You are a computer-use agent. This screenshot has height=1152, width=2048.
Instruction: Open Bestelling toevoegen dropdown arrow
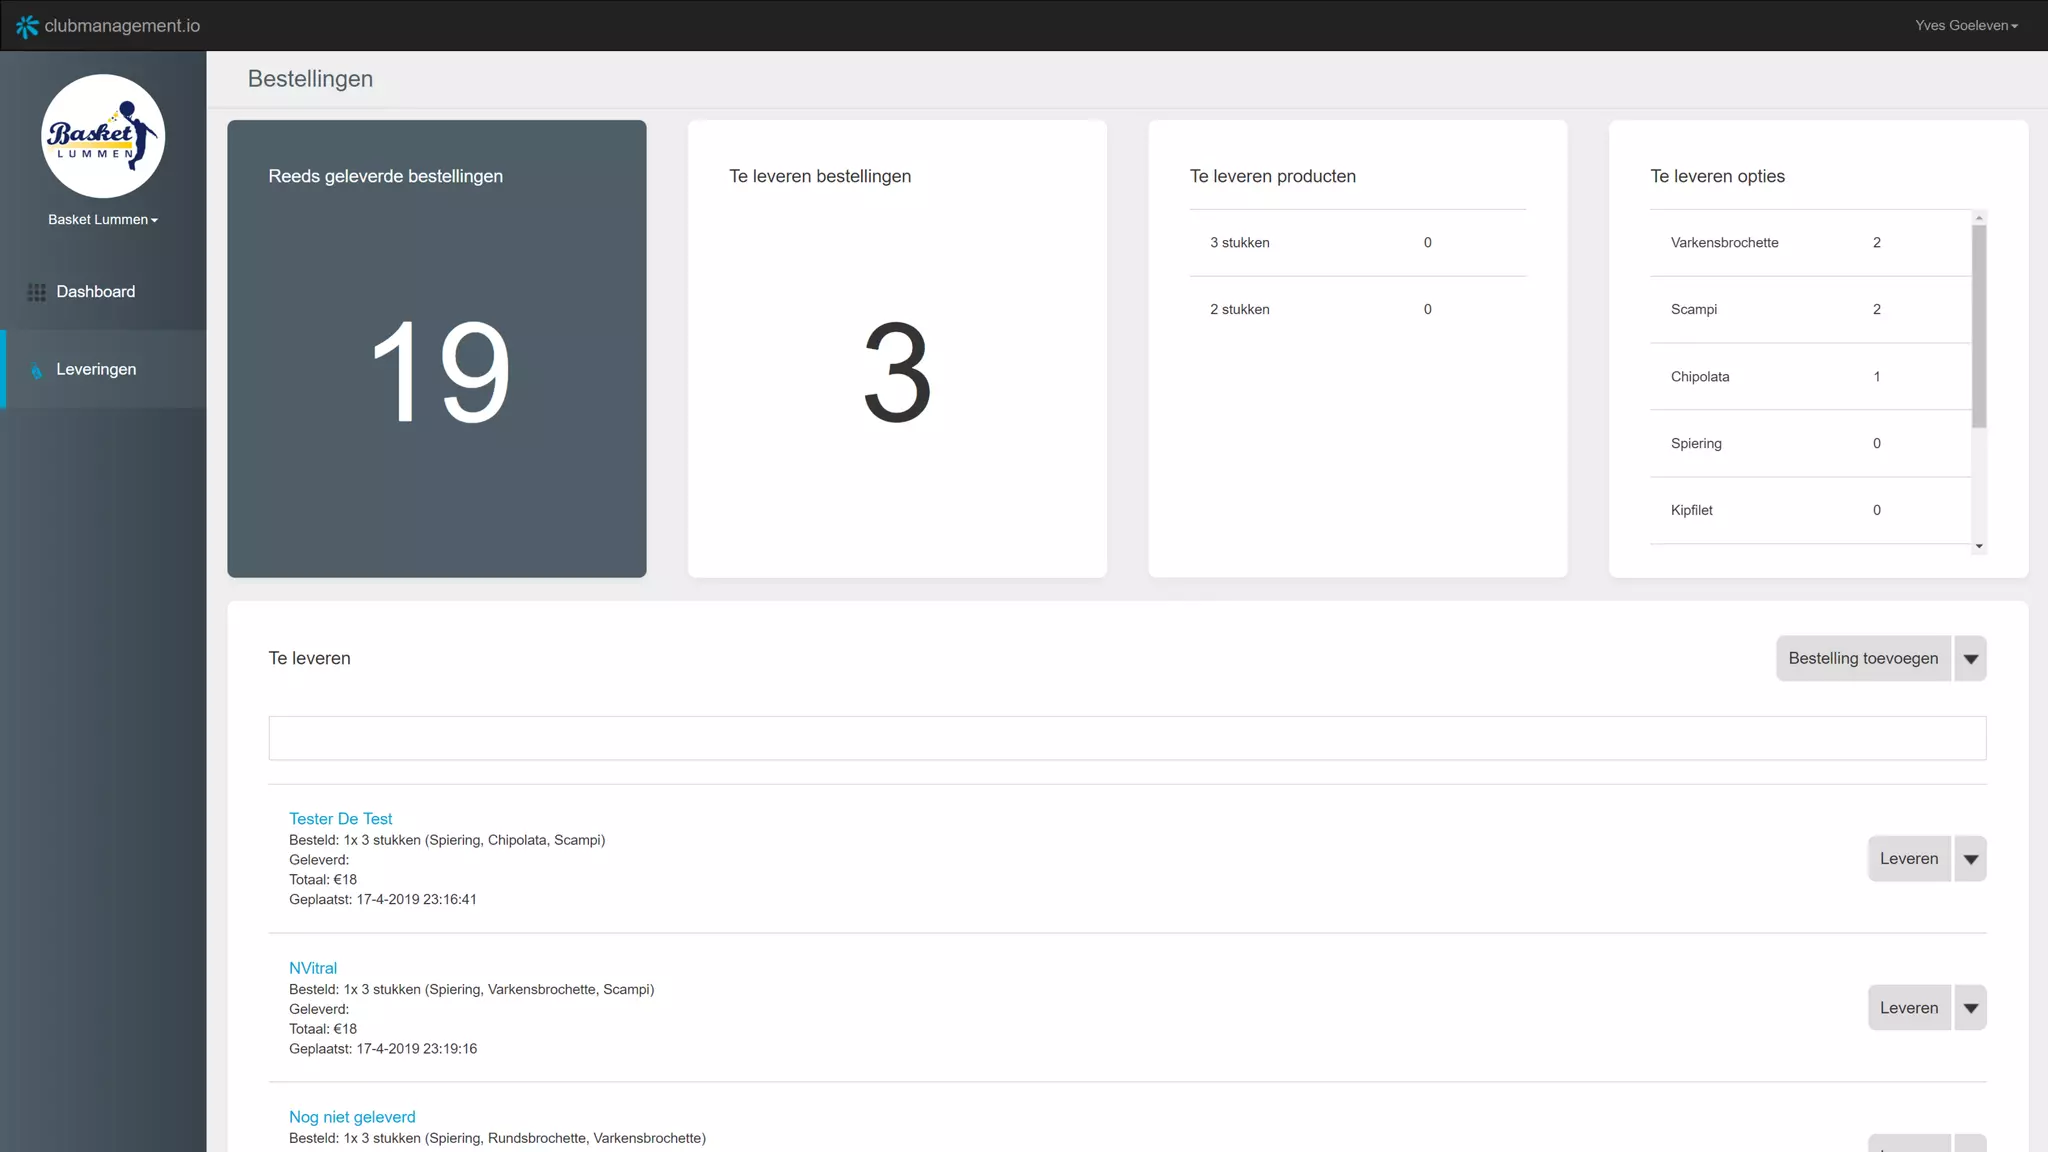click(x=1970, y=659)
